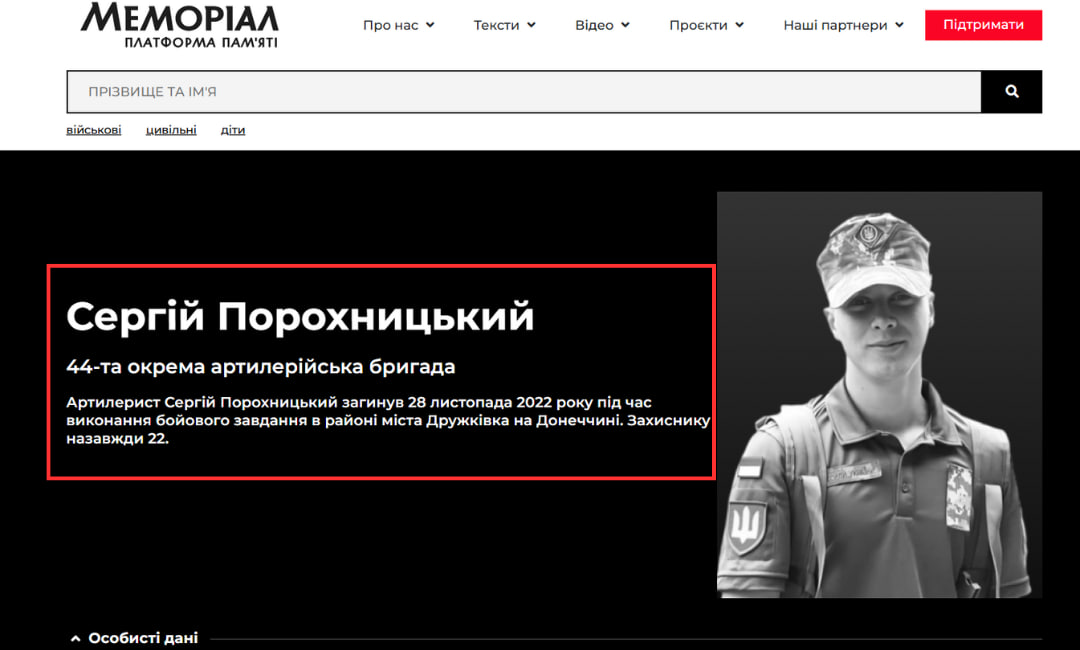The height and width of the screenshot is (650, 1080).
Task: Expand the Наші партнери dropdown arrow
Action: [899, 25]
